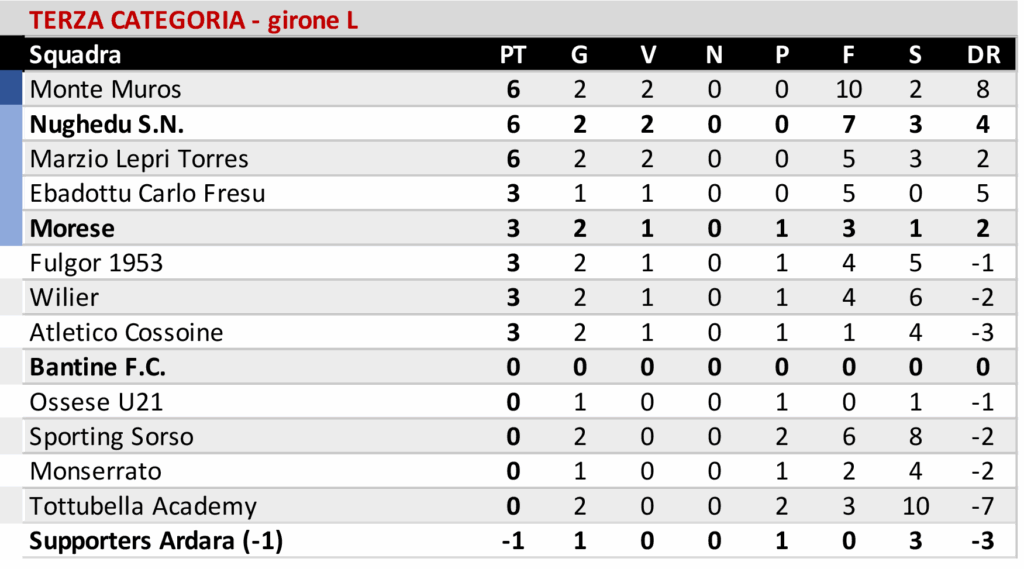
Task: Click the Morese team name
Action: [72, 229]
